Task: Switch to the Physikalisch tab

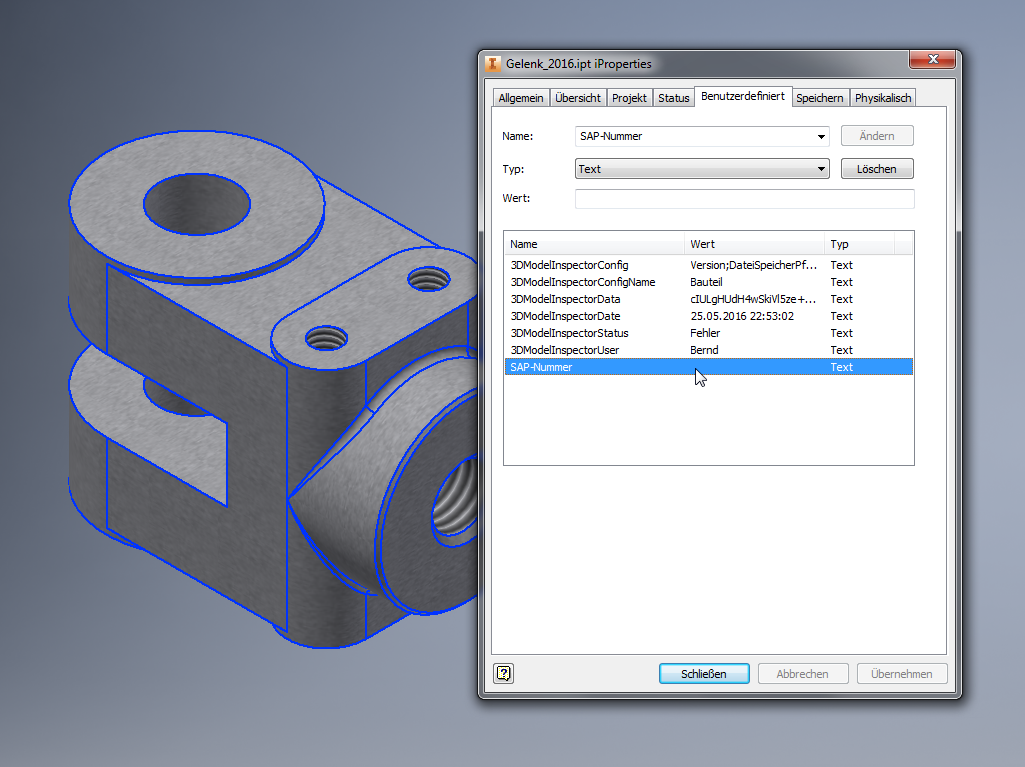Action: point(882,97)
